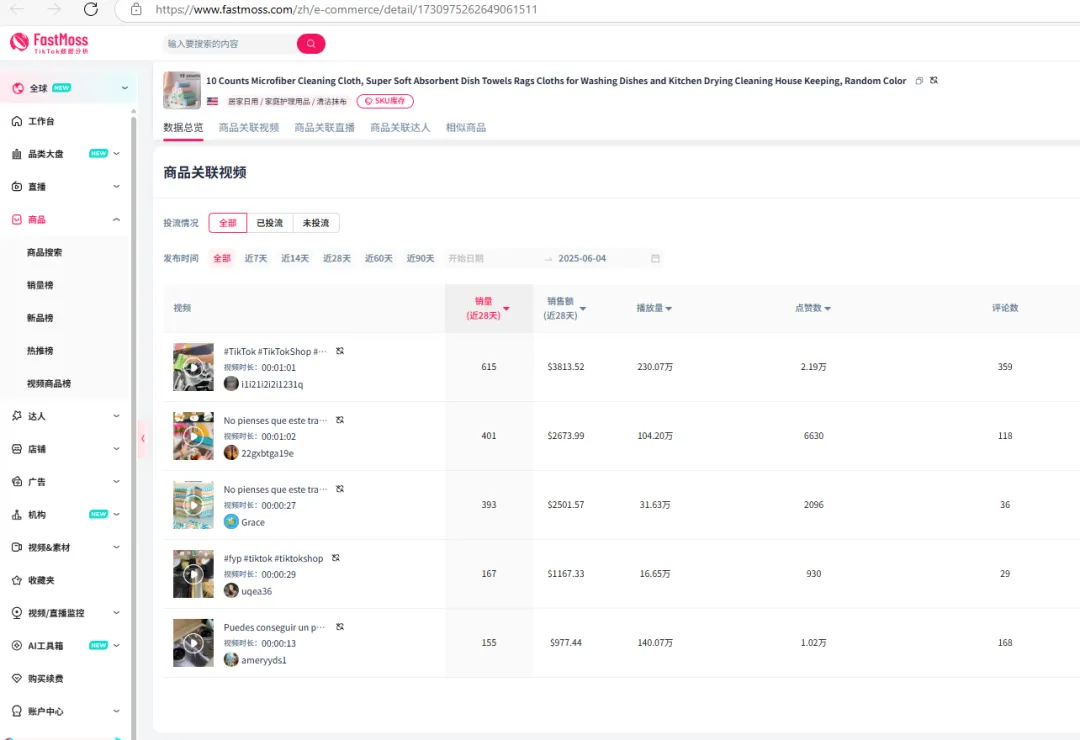
Task: Click the site lock icon in address bar
Action: [x=136, y=10]
